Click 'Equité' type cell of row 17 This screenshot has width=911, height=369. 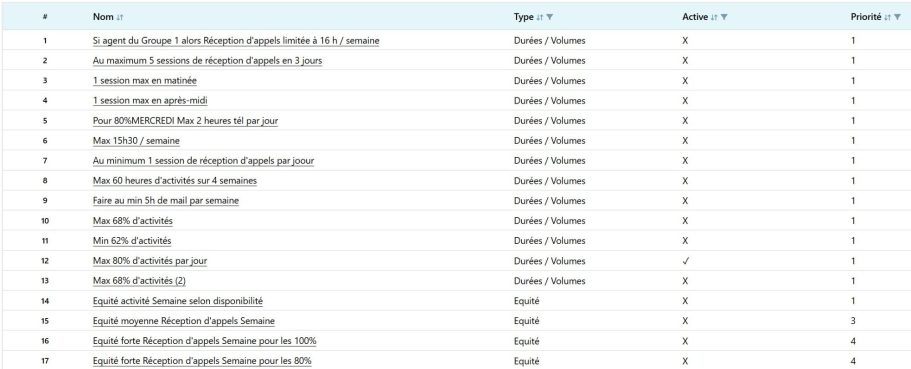click(526, 361)
